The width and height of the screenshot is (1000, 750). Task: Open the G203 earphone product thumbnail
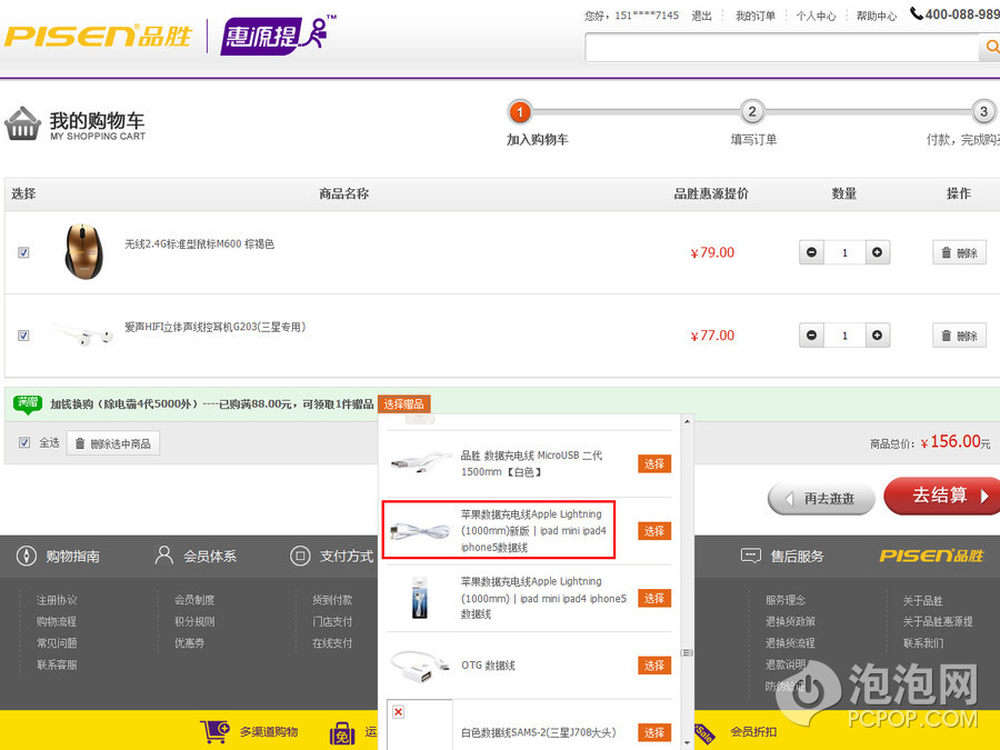click(83, 335)
